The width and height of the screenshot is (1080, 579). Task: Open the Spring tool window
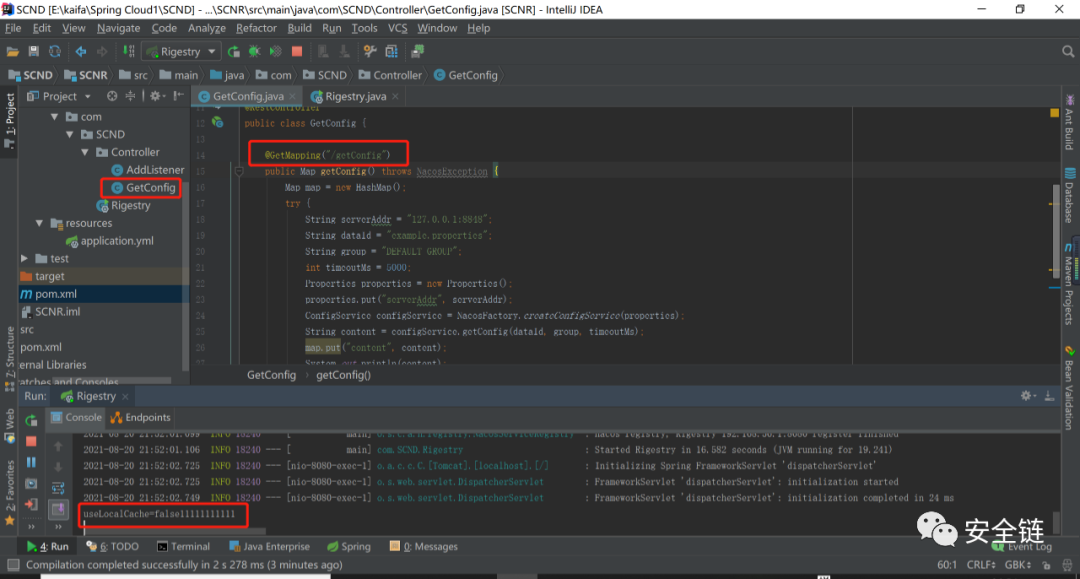(x=349, y=547)
